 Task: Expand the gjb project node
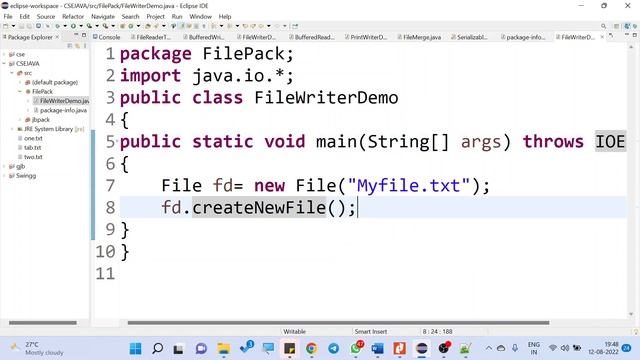(x=4, y=166)
